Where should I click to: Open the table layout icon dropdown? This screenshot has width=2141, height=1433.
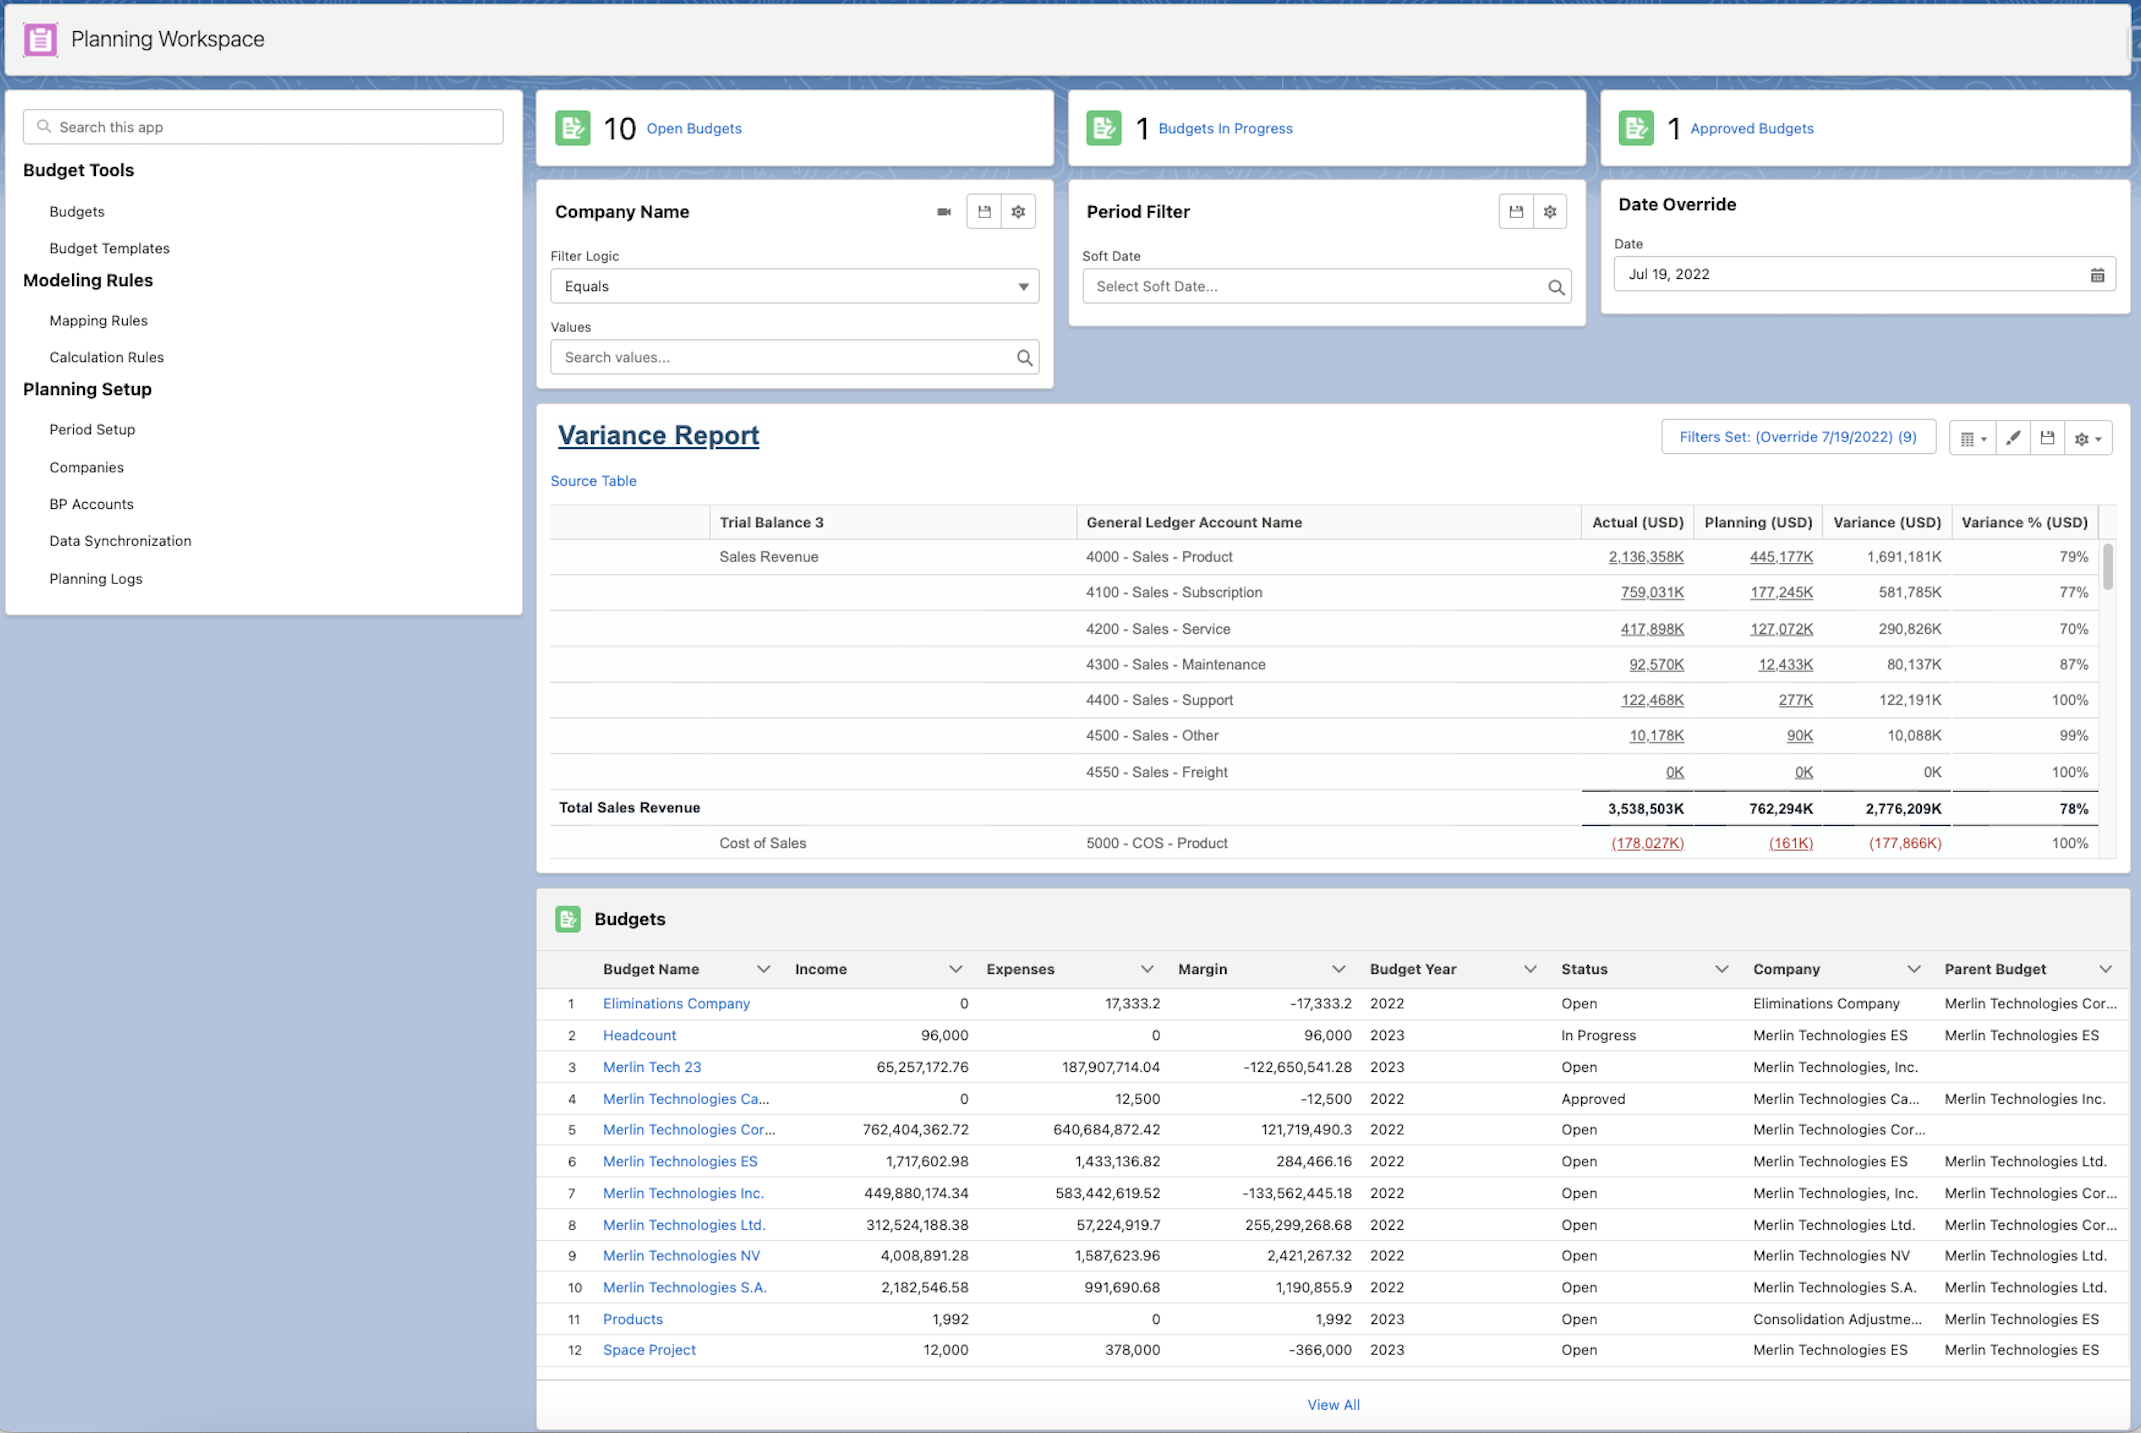[x=1972, y=438]
